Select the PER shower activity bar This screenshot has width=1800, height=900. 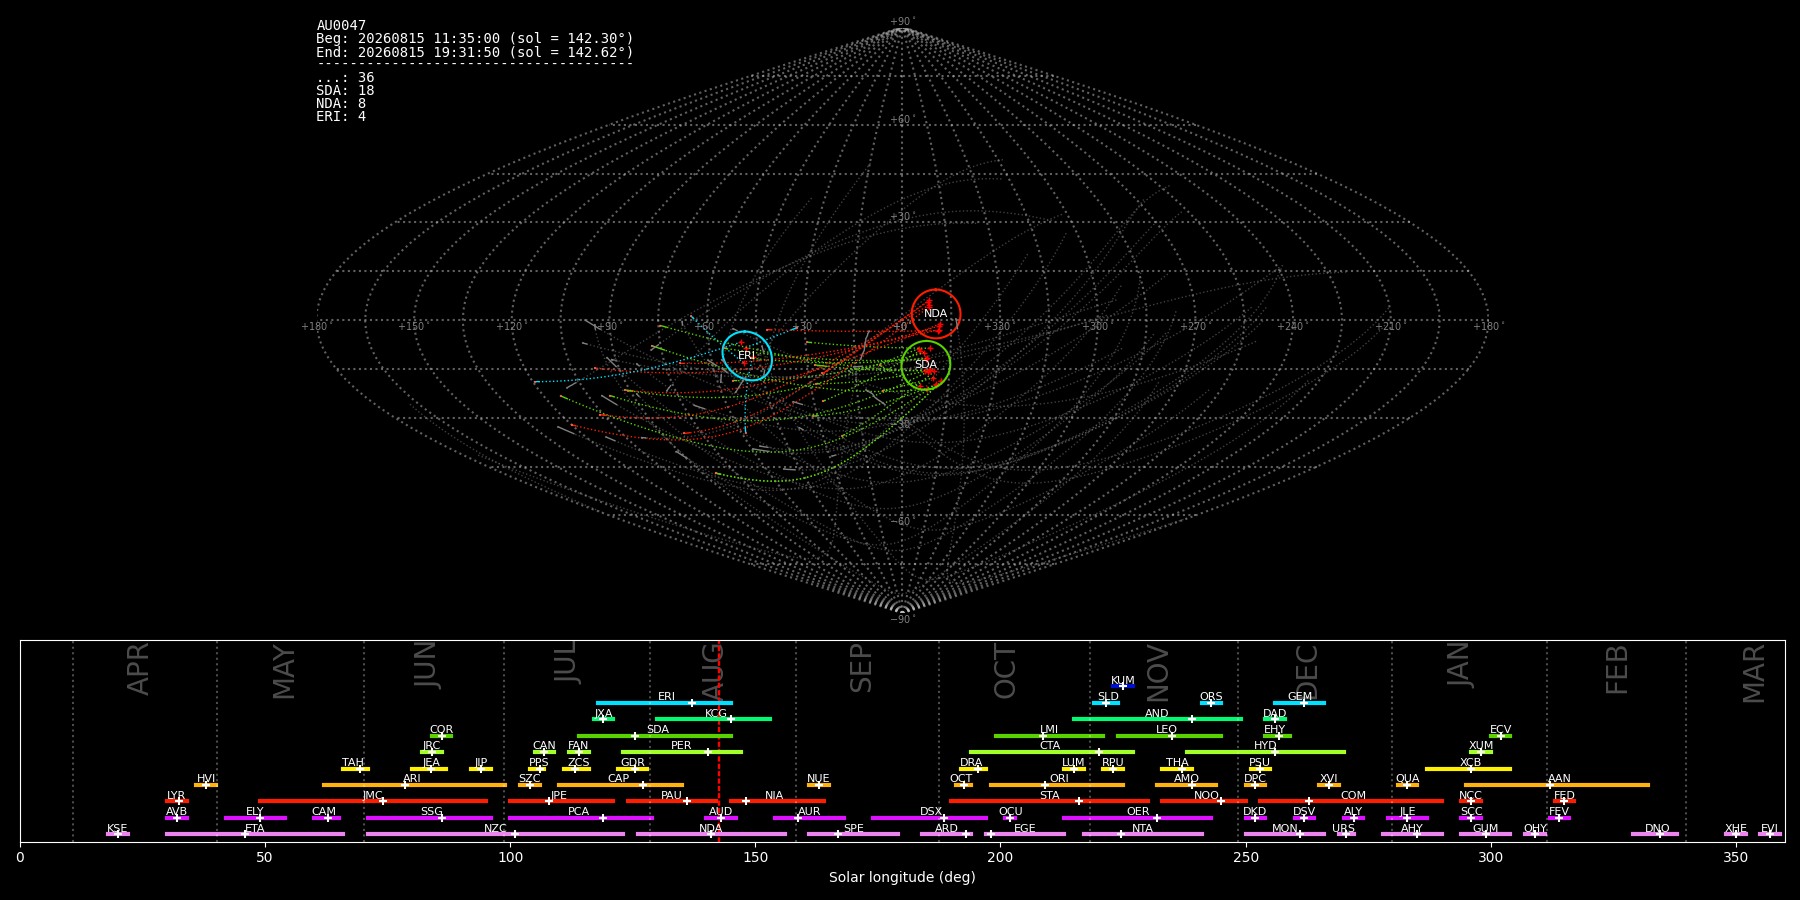tap(682, 752)
